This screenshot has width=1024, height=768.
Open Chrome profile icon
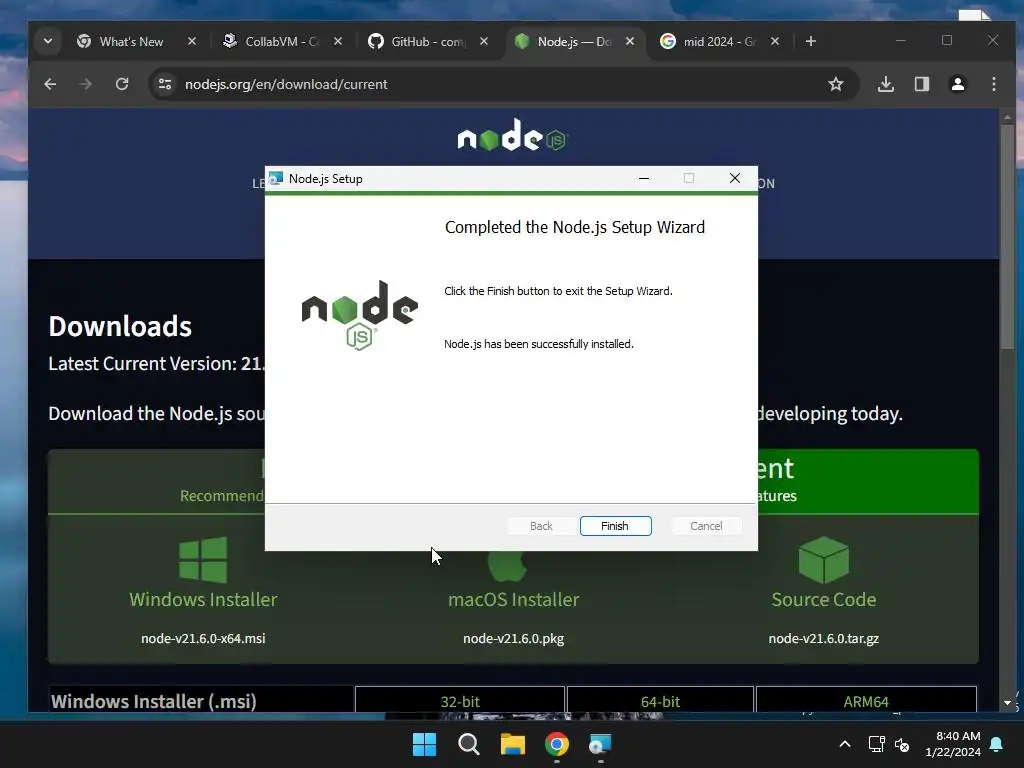click(x=957, y=84)
